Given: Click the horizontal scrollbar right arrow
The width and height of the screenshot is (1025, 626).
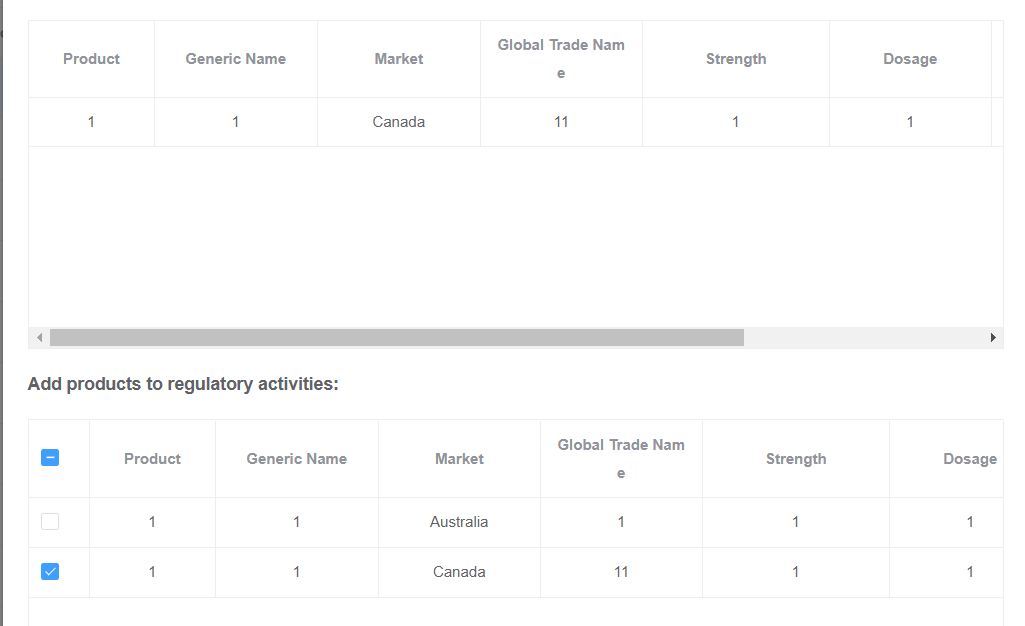Looking at the screenshot, I should point(993,338).
